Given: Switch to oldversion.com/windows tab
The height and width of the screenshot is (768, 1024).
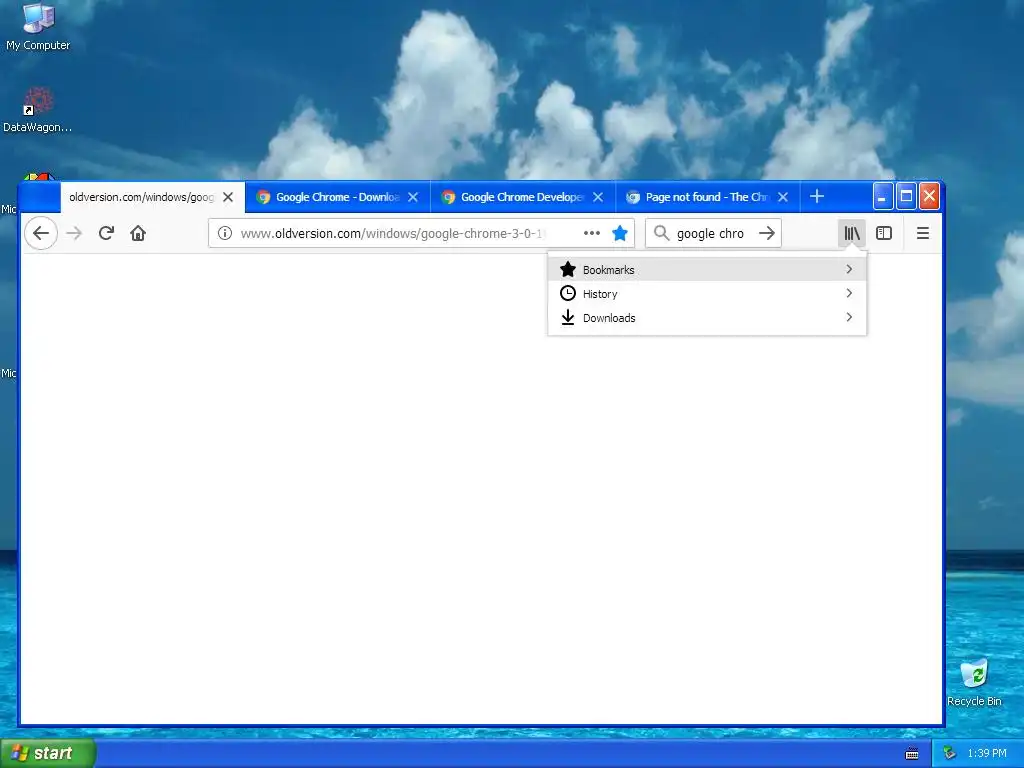Looking at the screenshot, I should click(x=153, y=197).
